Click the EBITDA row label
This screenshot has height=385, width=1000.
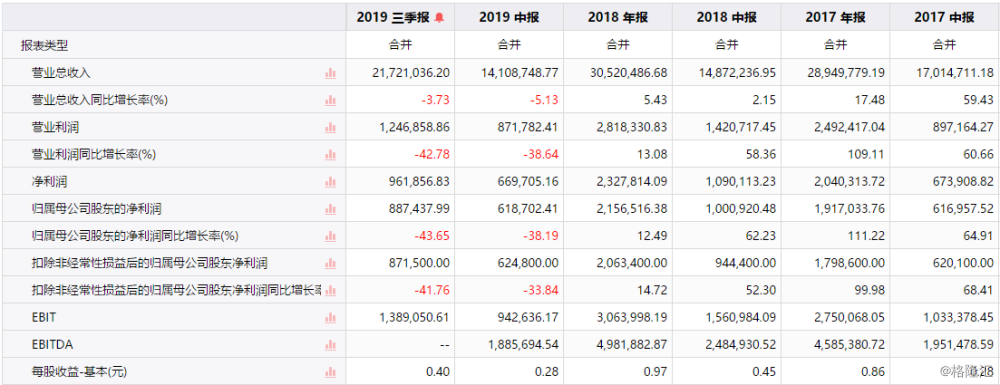pyautogui.click(x=52, y=345)
